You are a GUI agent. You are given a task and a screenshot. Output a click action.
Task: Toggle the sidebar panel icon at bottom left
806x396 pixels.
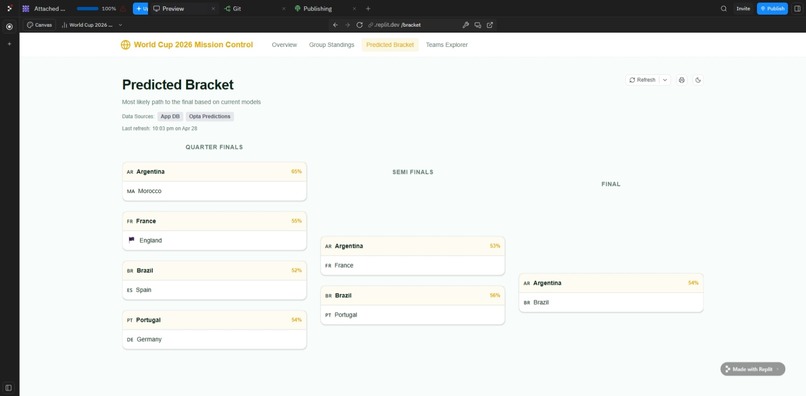coord(9,388)
